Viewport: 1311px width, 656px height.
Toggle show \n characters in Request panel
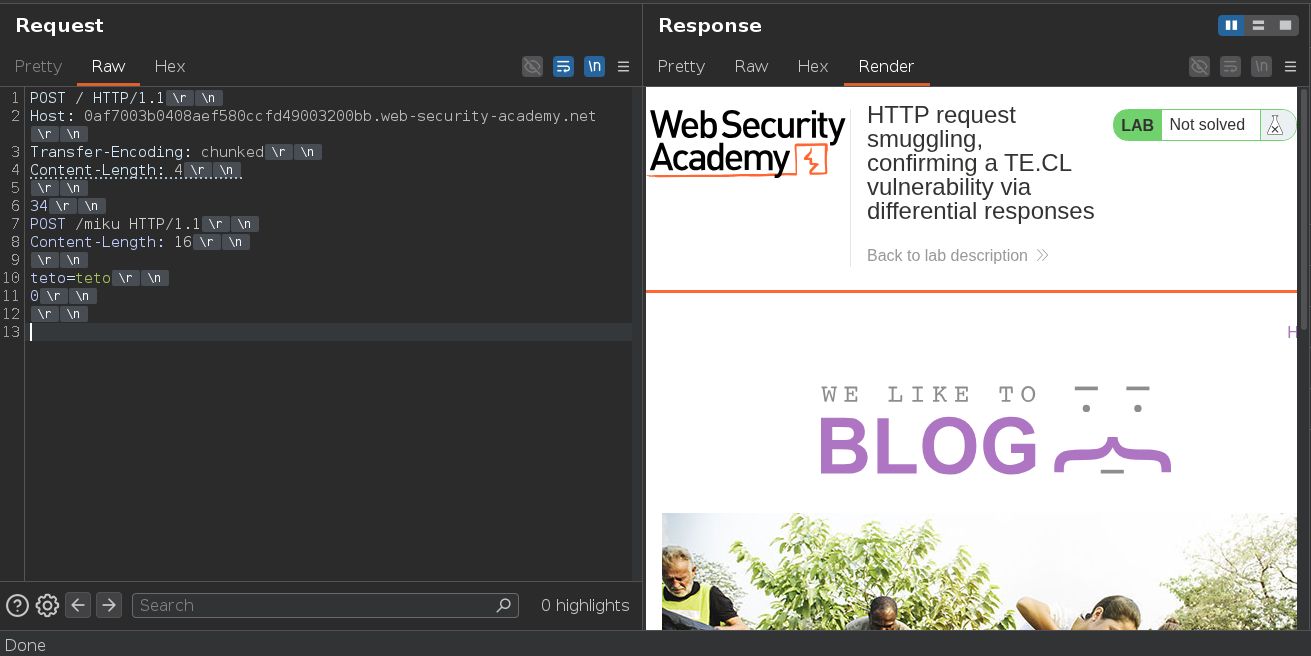point(595,66)
